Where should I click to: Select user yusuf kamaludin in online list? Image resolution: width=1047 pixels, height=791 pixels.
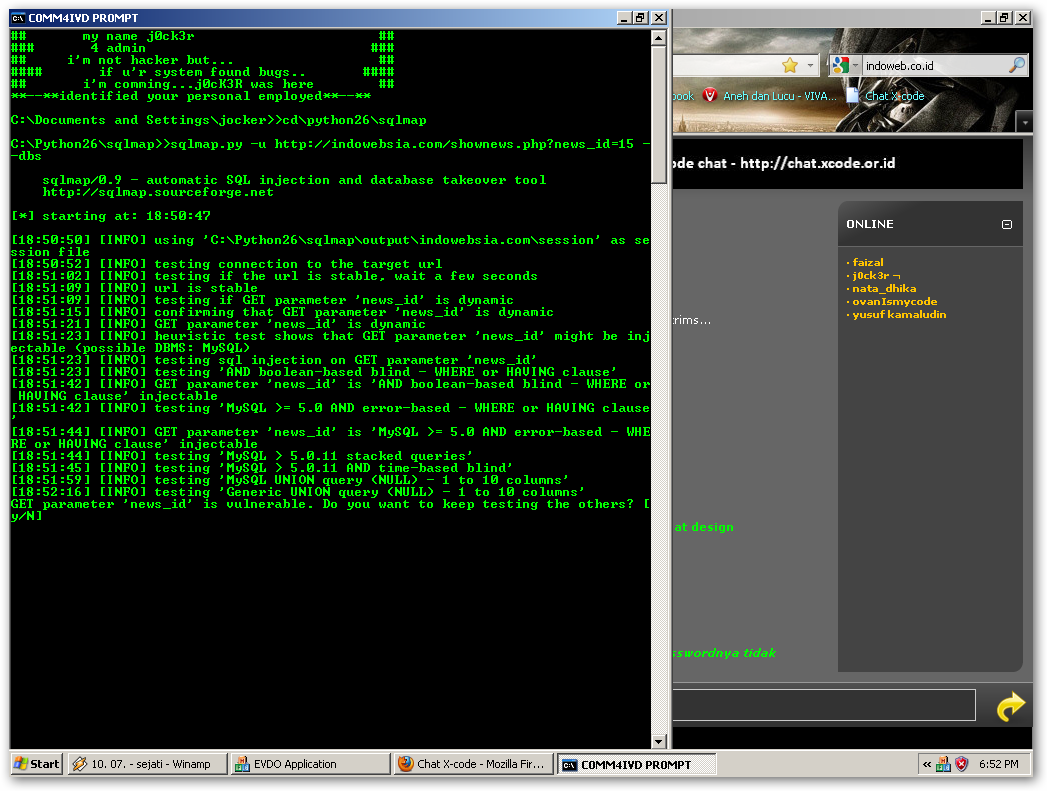(x=899, y=314)
